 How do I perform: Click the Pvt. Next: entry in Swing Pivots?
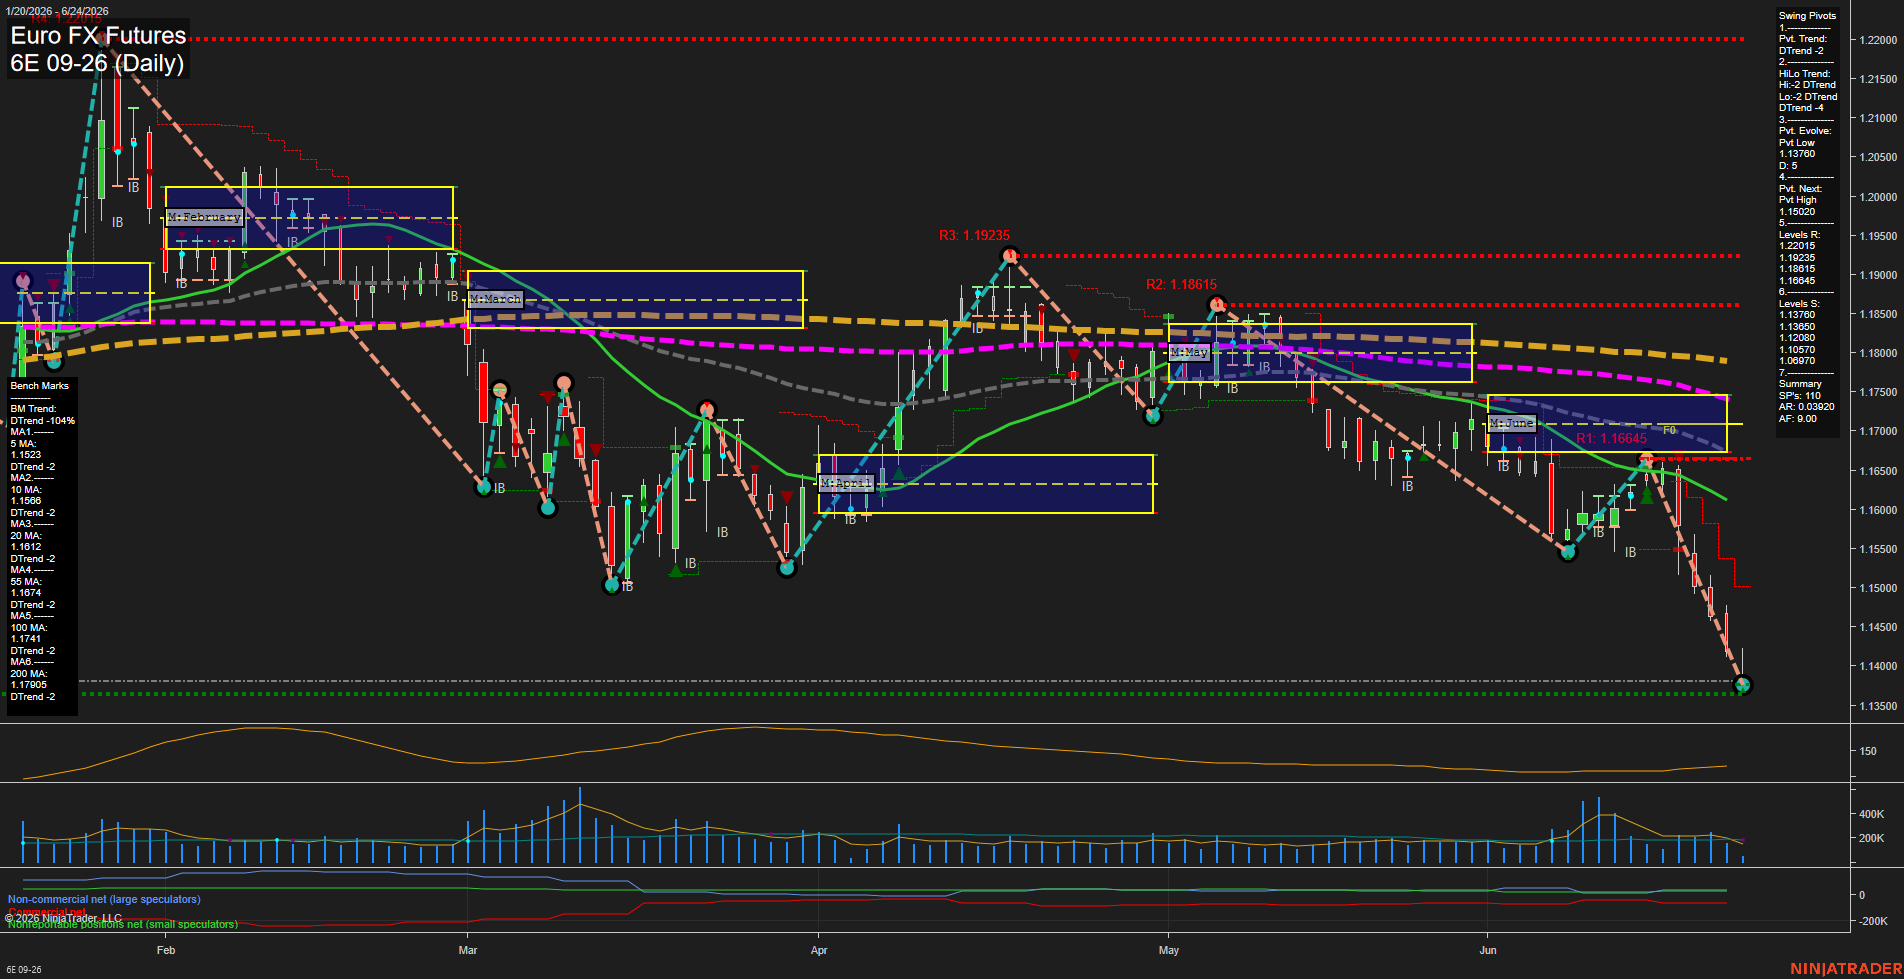(x=1800, y=189)
